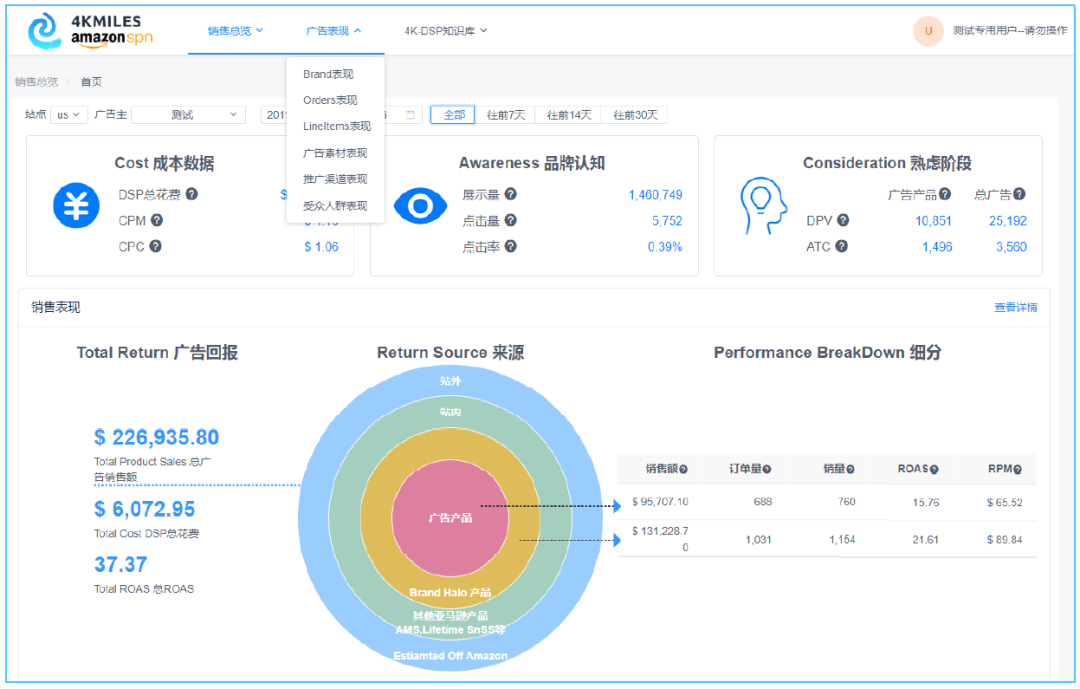
Task: Open the 查看详情 link
Action: pos(1015,307)
